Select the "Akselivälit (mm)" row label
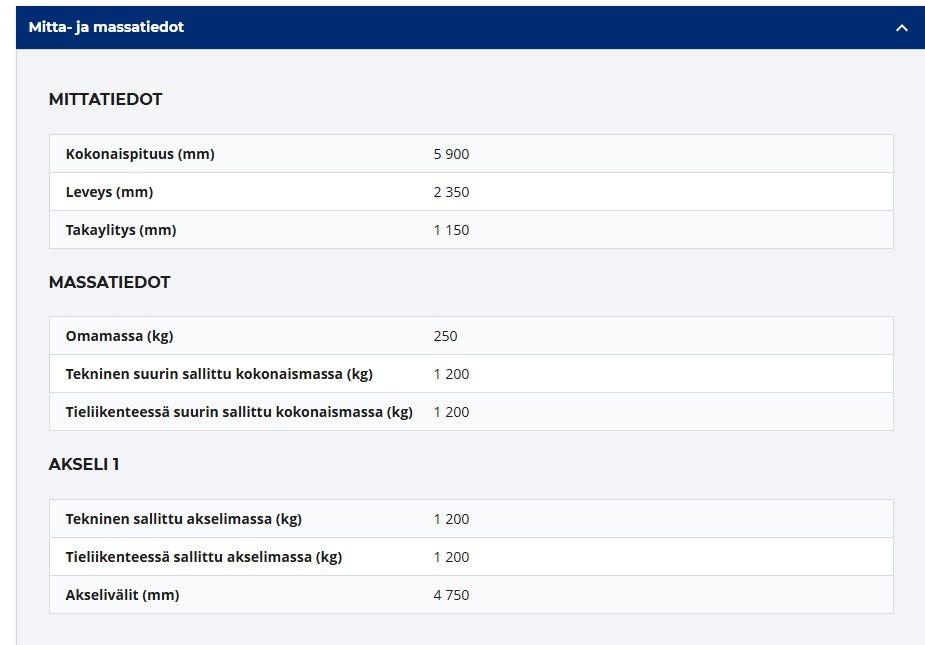This screenshot has height=645, width=925. click(x=123, y=595)
